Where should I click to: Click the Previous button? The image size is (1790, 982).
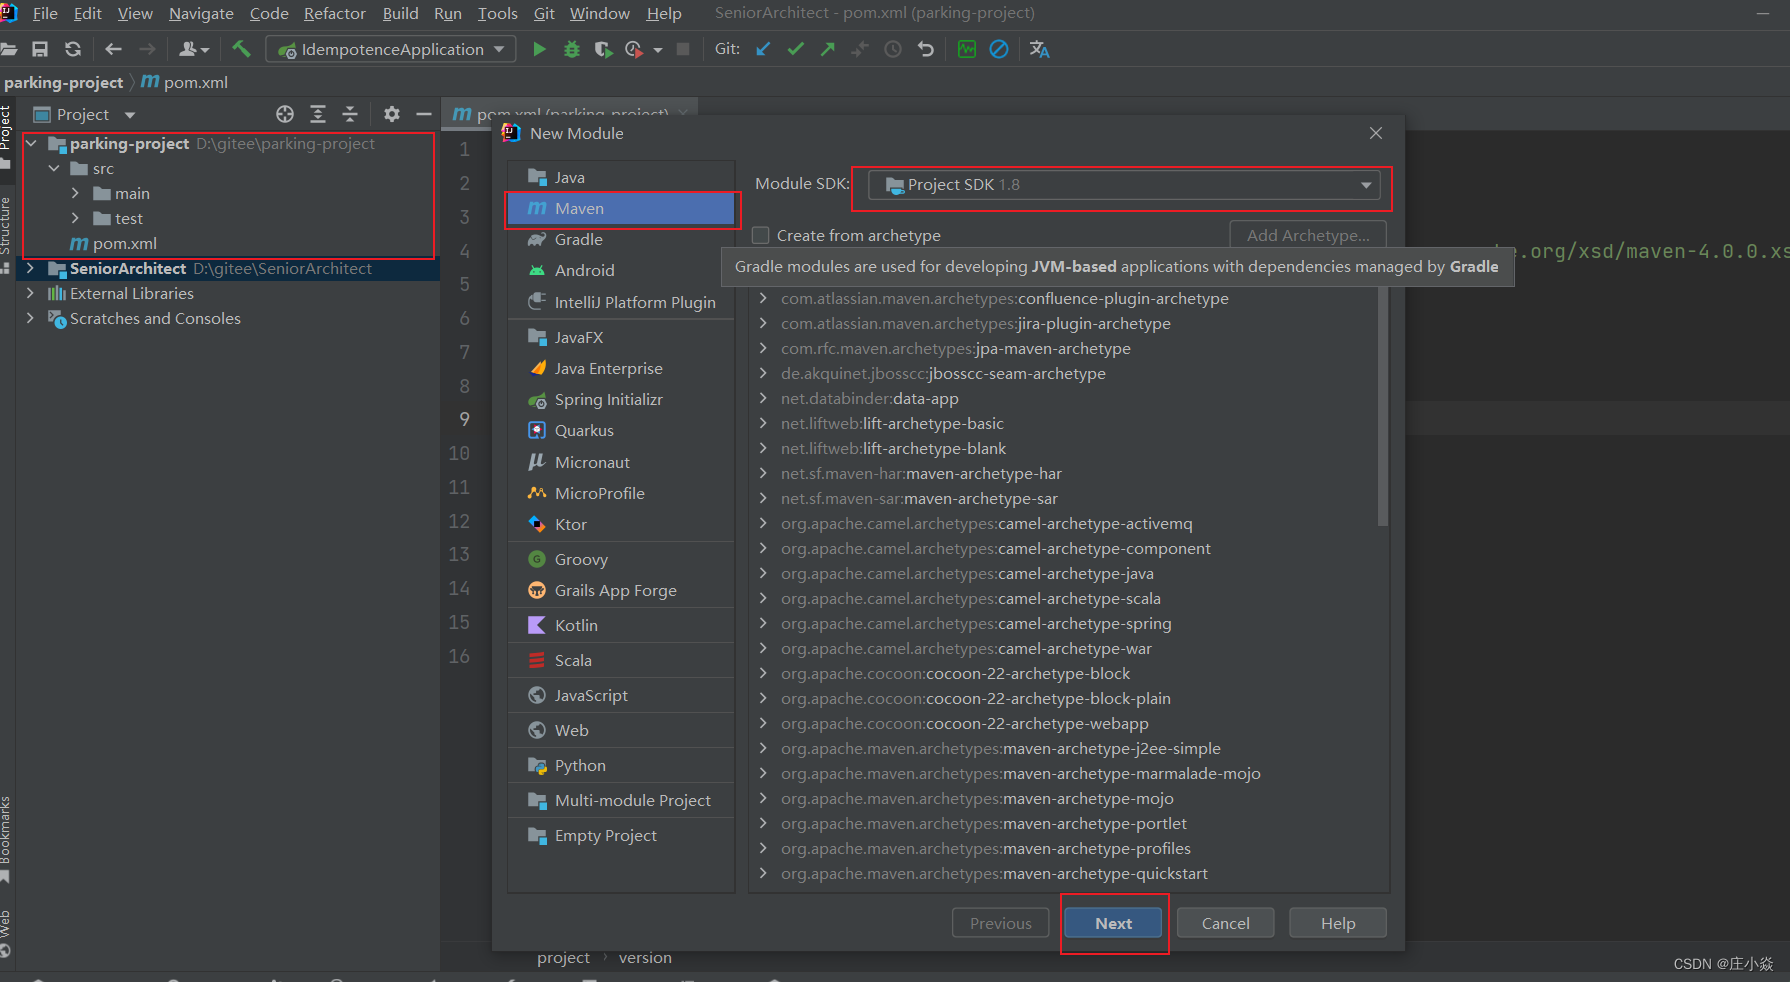pos(1000,924)
